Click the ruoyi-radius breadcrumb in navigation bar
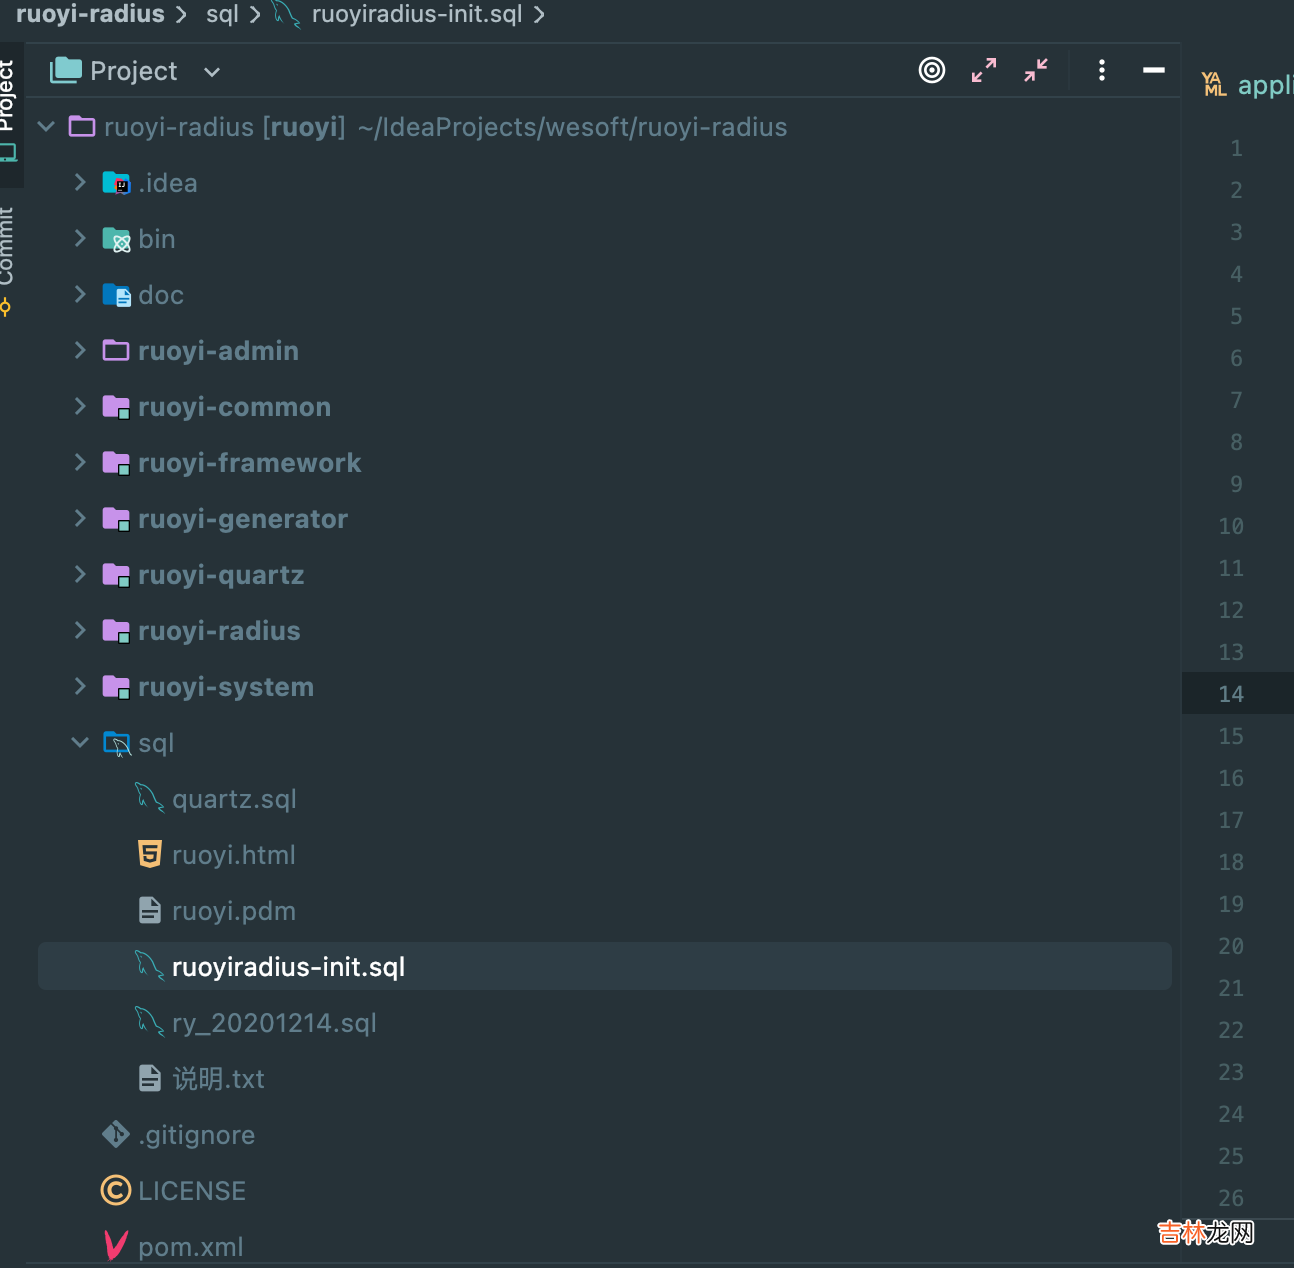Image resolution: width=1294 pixels, height=1268 pixels. [x=90, y=15]
